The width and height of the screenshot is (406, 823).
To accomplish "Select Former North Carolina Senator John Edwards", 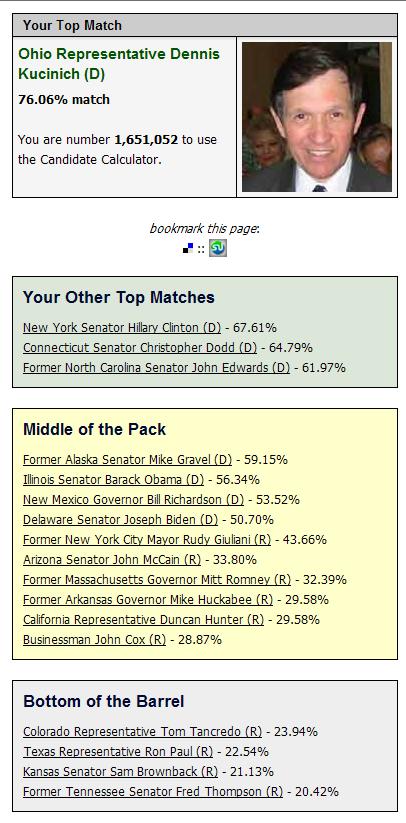I will click(x=156, y=368).
